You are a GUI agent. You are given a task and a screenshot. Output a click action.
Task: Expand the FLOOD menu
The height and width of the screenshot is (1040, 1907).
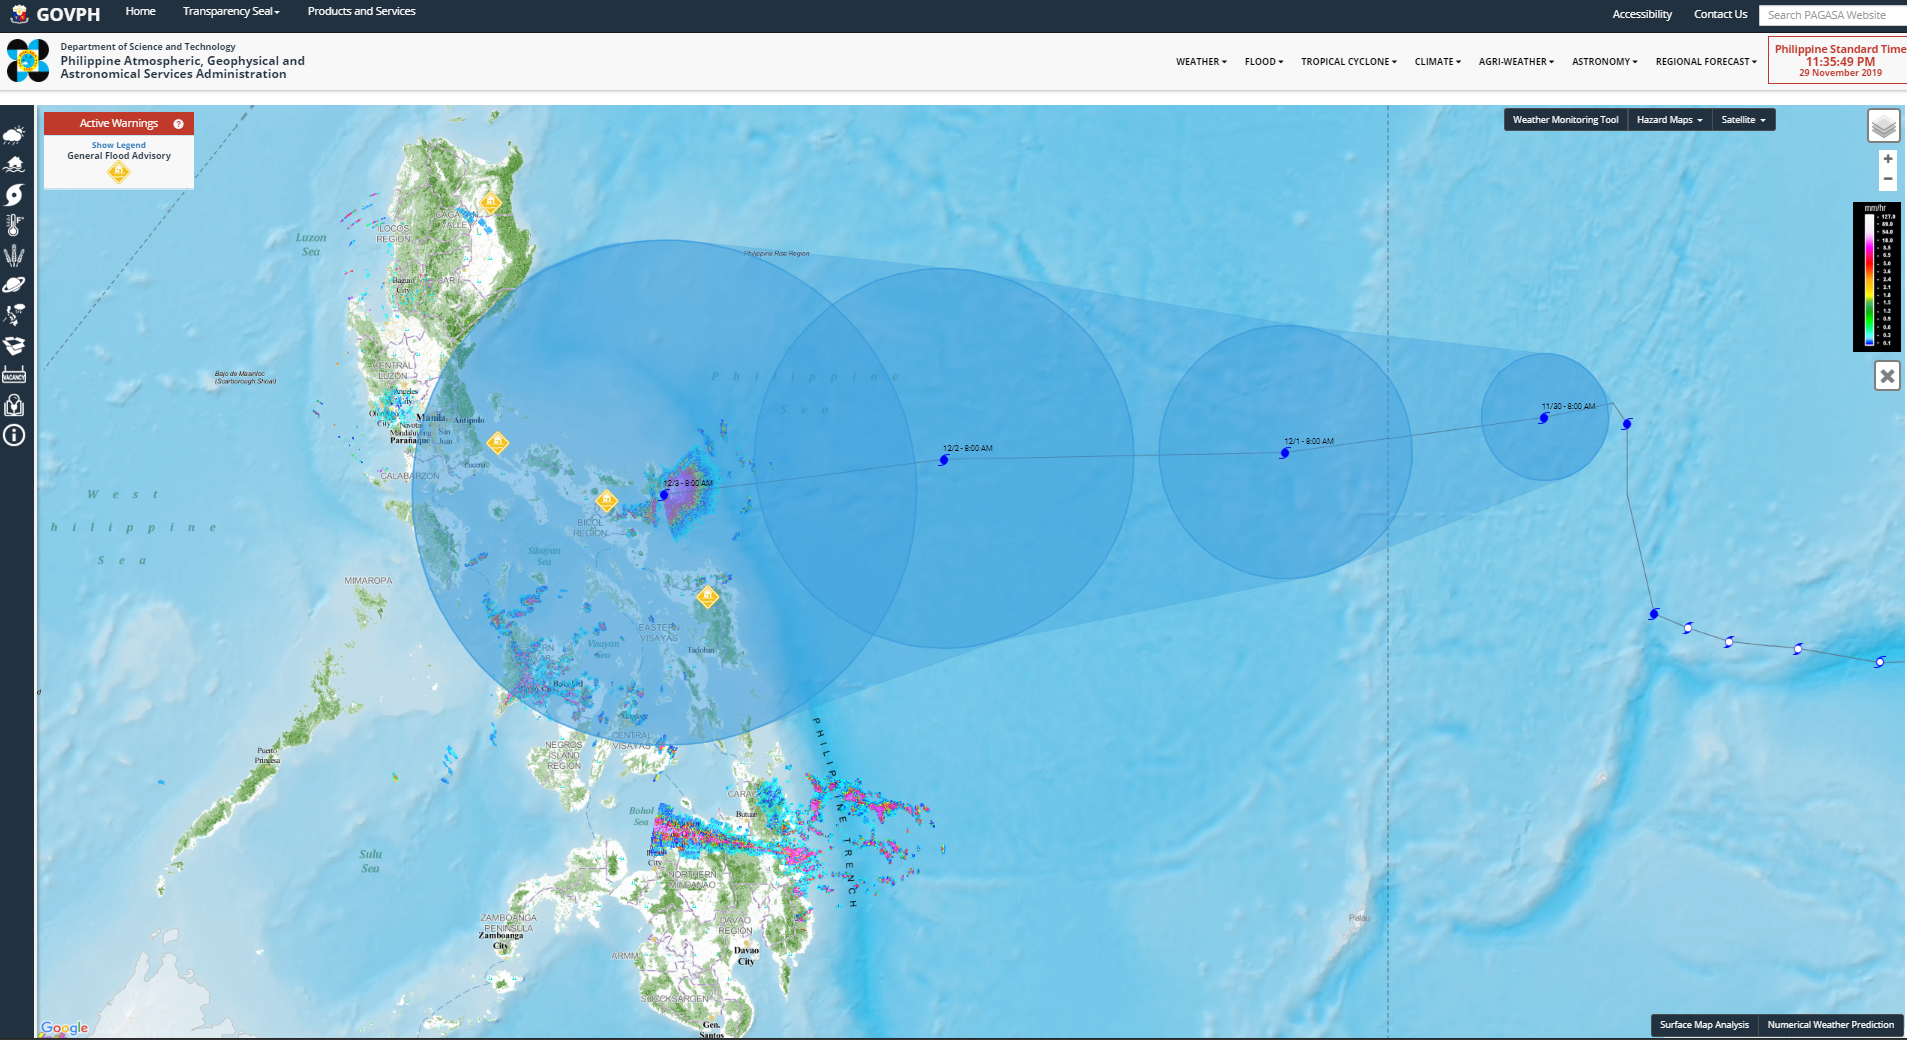pyautogui.click(x=1264, y=62)
